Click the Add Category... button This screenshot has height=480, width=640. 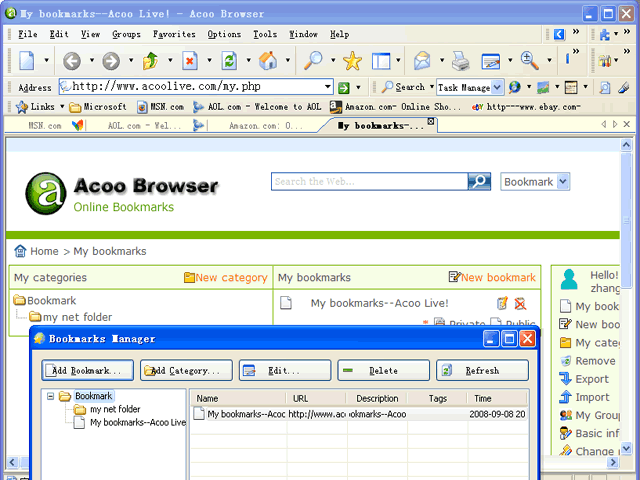186,370
